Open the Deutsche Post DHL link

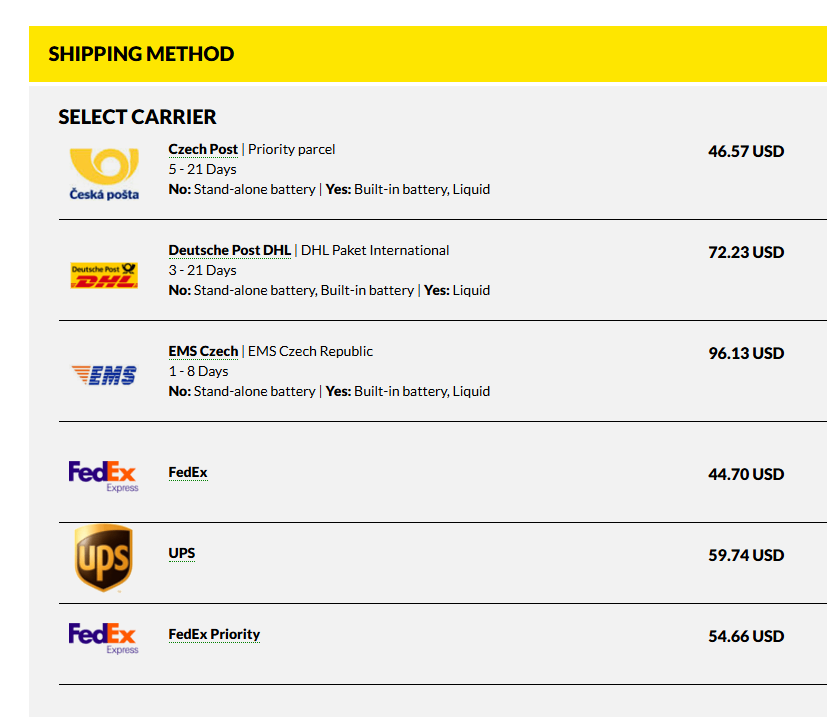pyautogui.click(x=229, y=250)
